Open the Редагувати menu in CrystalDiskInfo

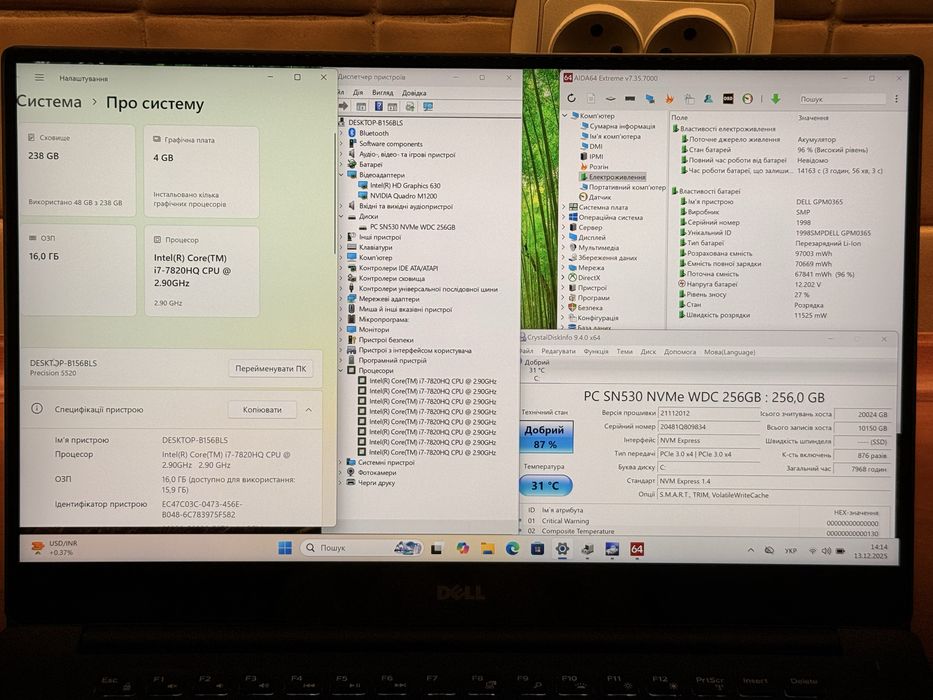coord(558,352)
